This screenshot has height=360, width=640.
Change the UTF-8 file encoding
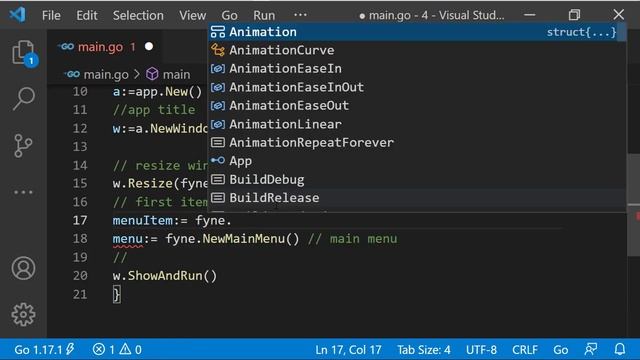click(x=481, y=350)
